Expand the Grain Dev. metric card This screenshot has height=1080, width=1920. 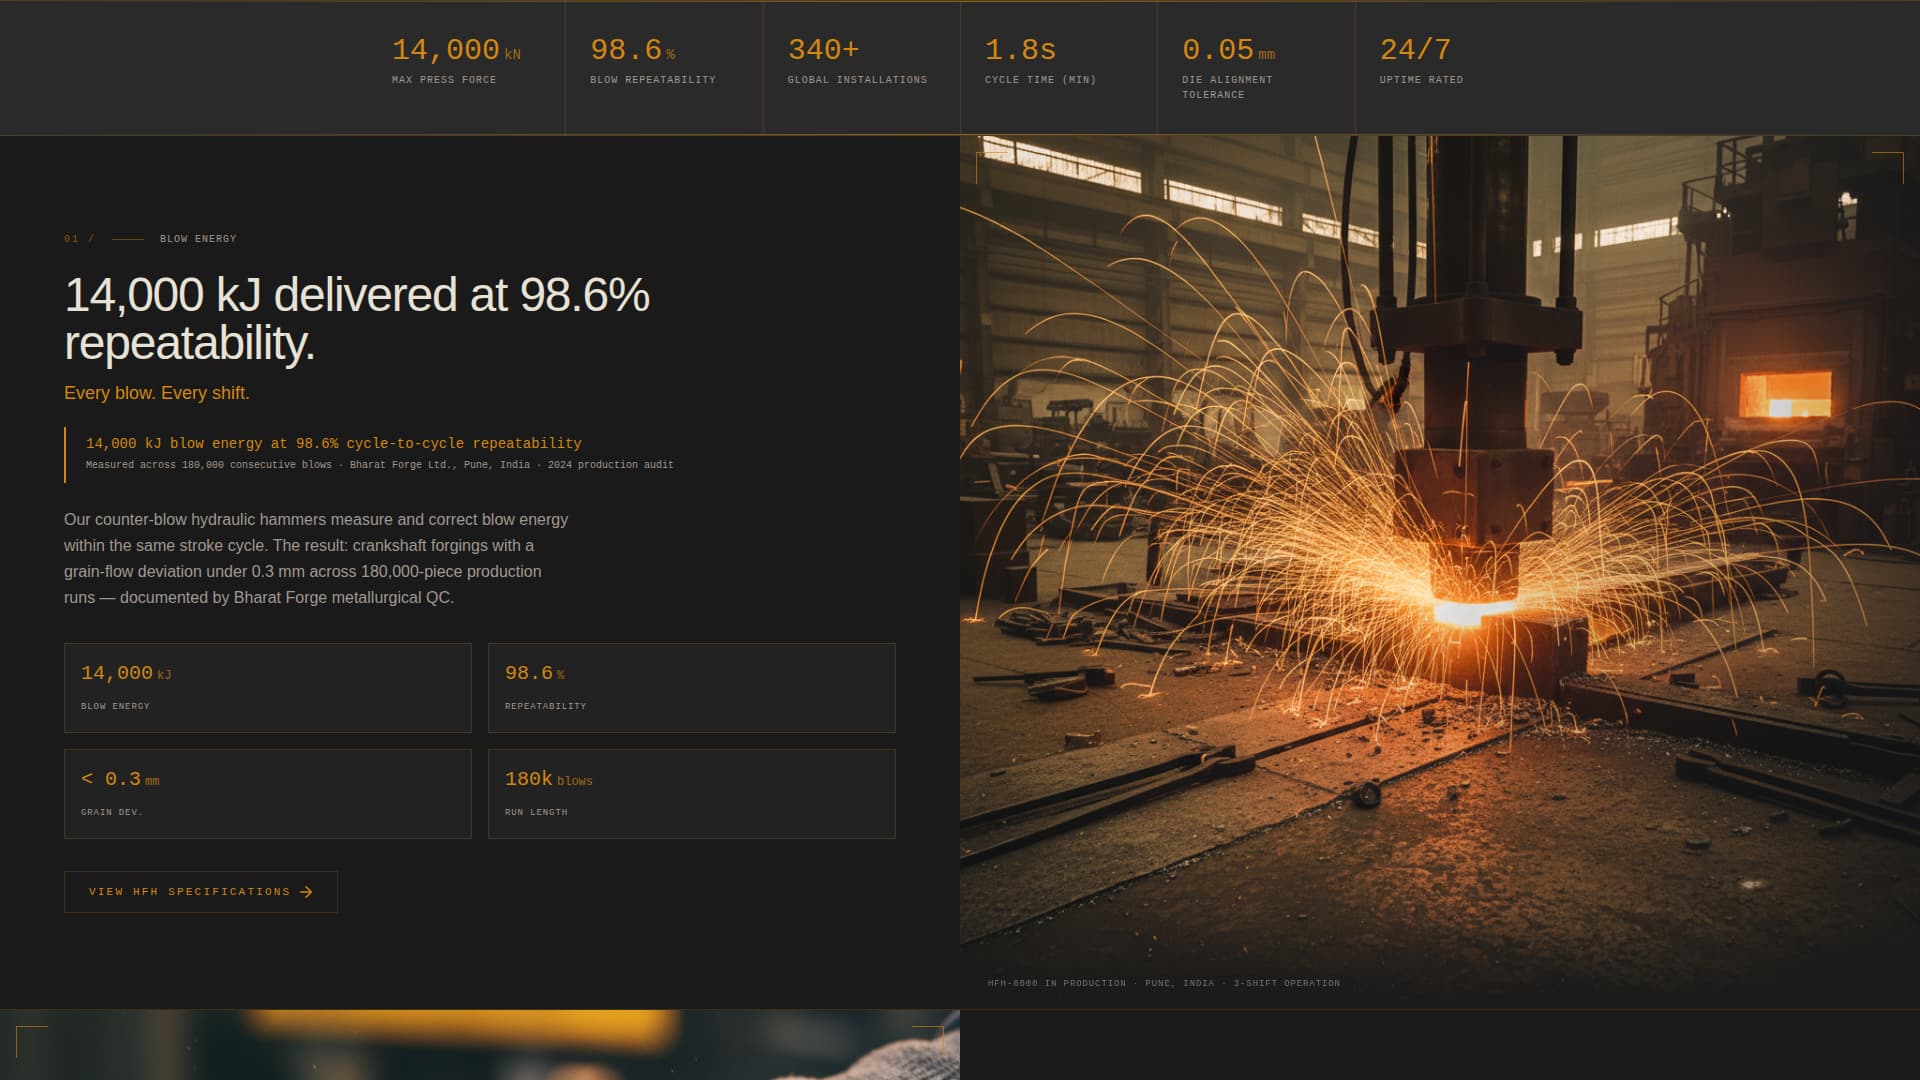point(267,793)
